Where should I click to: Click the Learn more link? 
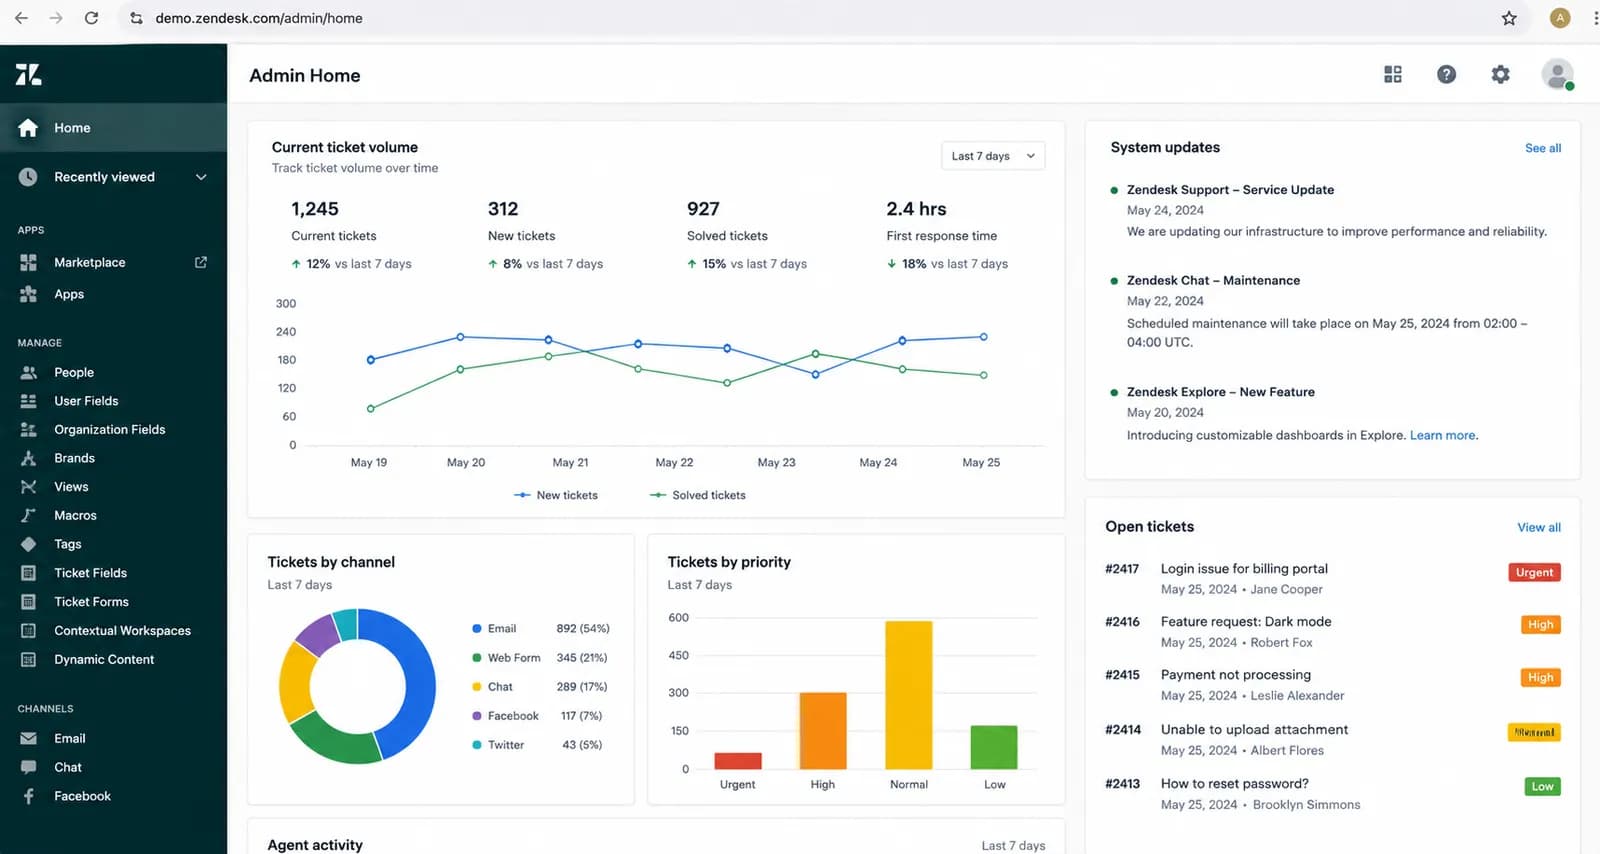(x=1442, y=435)
